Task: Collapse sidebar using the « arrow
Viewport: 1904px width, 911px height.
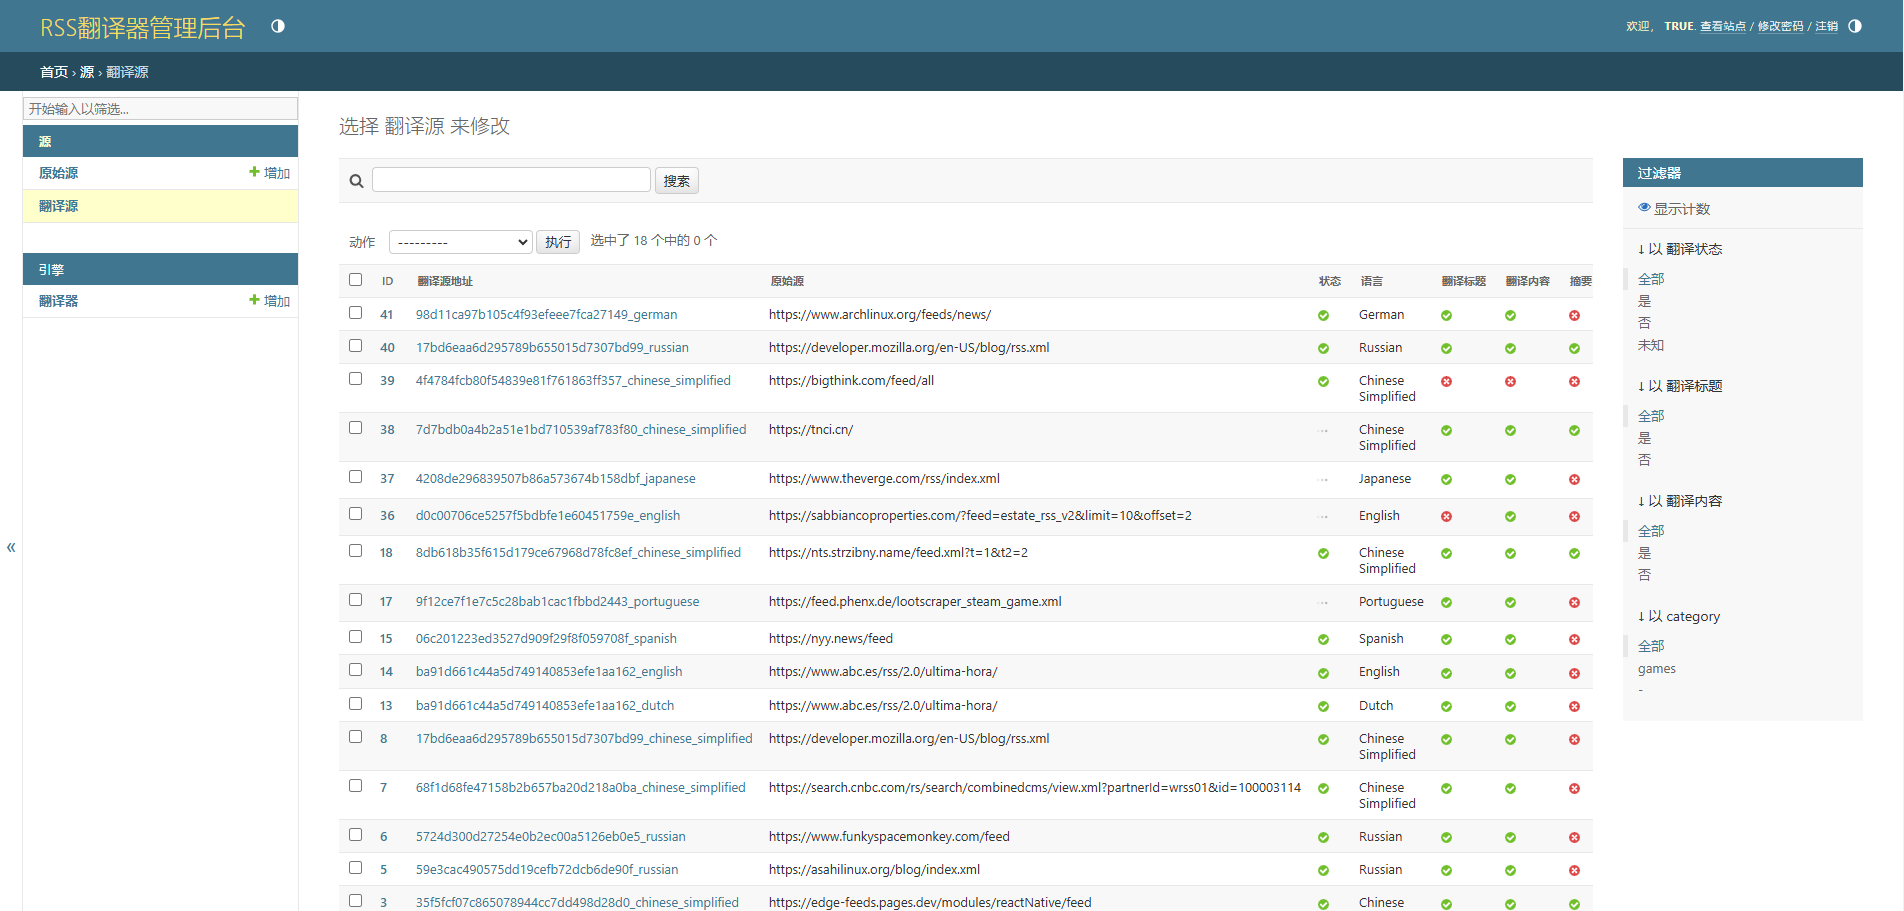Action: [x=11, y=547]
